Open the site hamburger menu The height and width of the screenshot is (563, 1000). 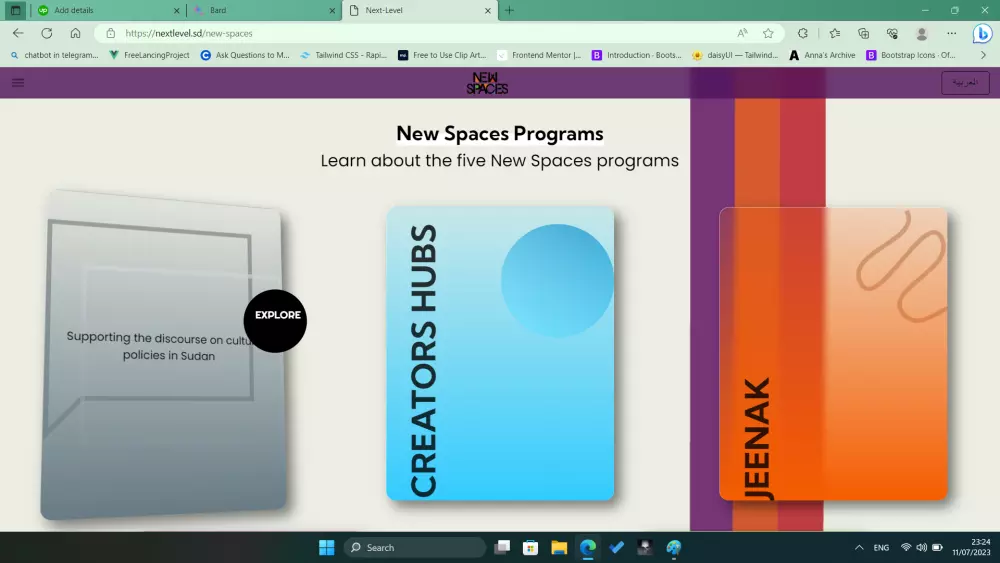[18, 82]
